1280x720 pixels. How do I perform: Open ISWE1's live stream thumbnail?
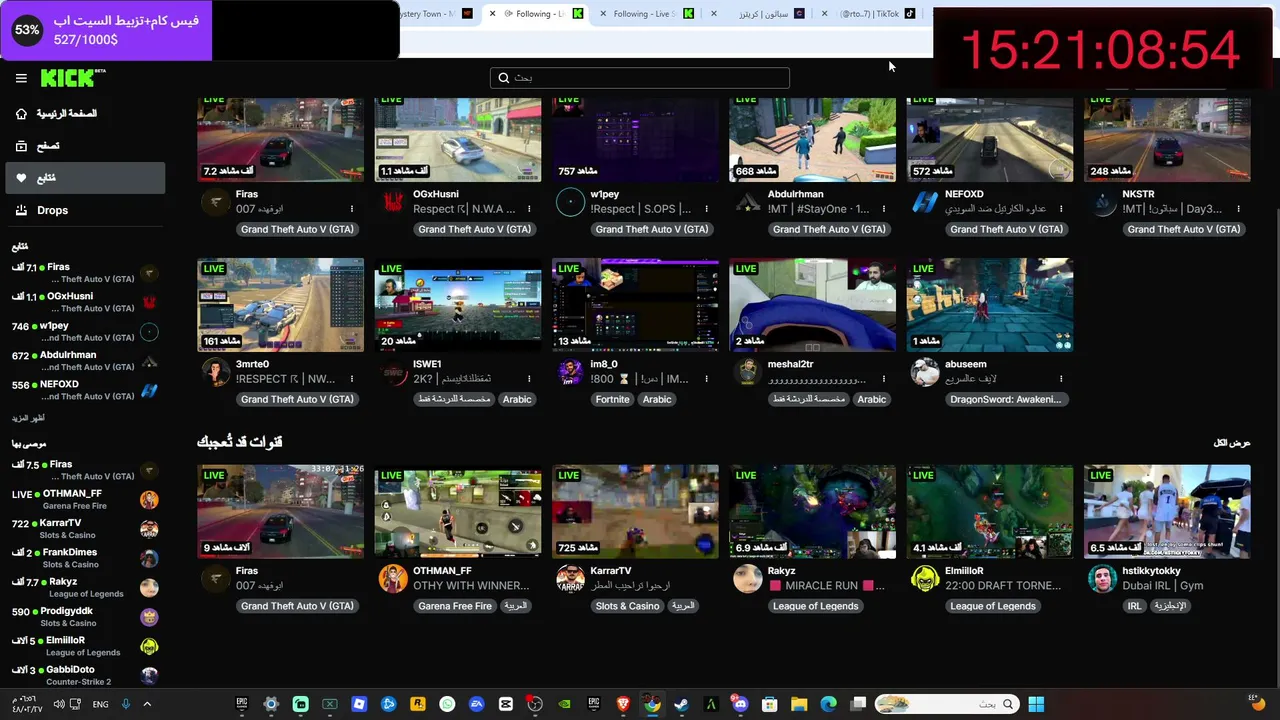click(x=458, y=305)
